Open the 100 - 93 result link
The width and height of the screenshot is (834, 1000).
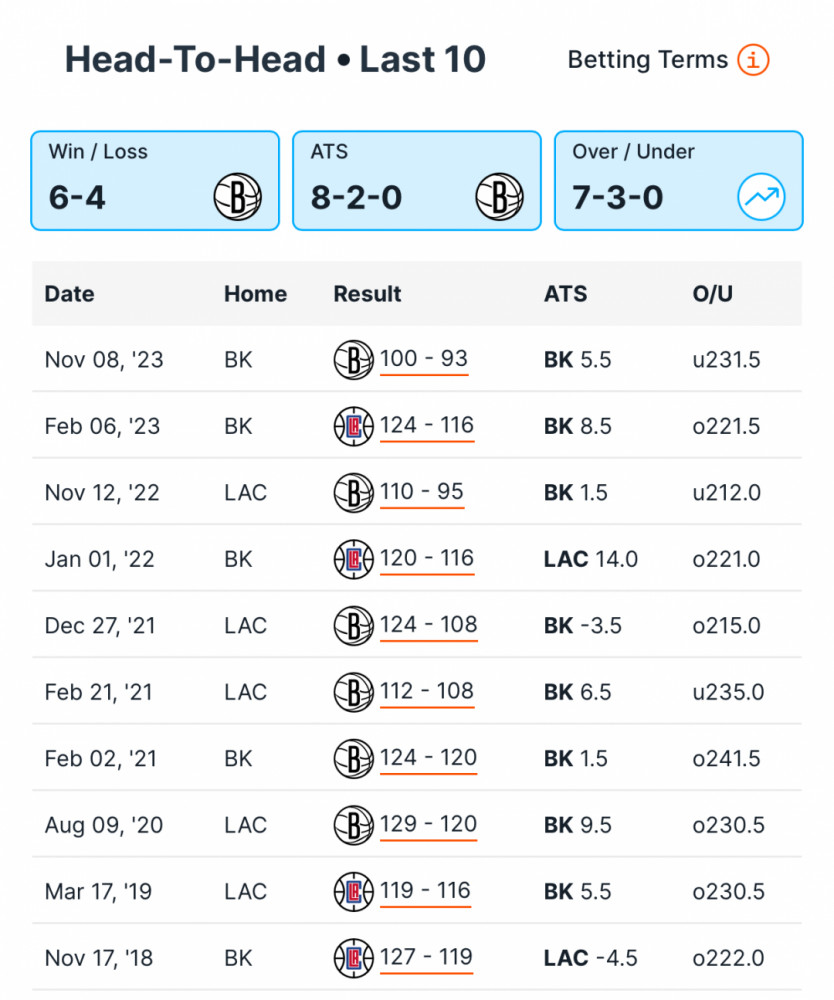pyautogui.click(x=424, y=360)
